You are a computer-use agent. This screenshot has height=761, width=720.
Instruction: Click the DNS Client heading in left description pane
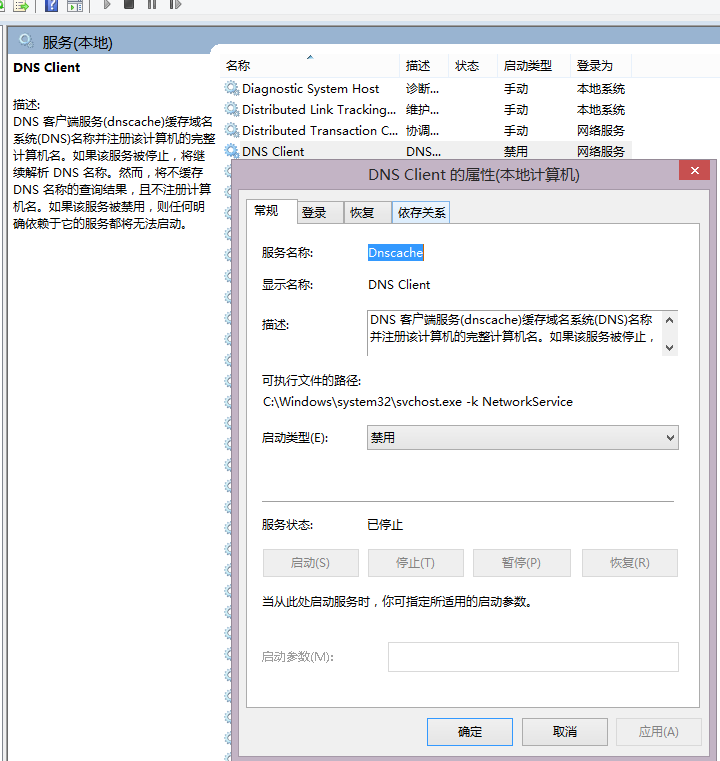pos(47,67)
